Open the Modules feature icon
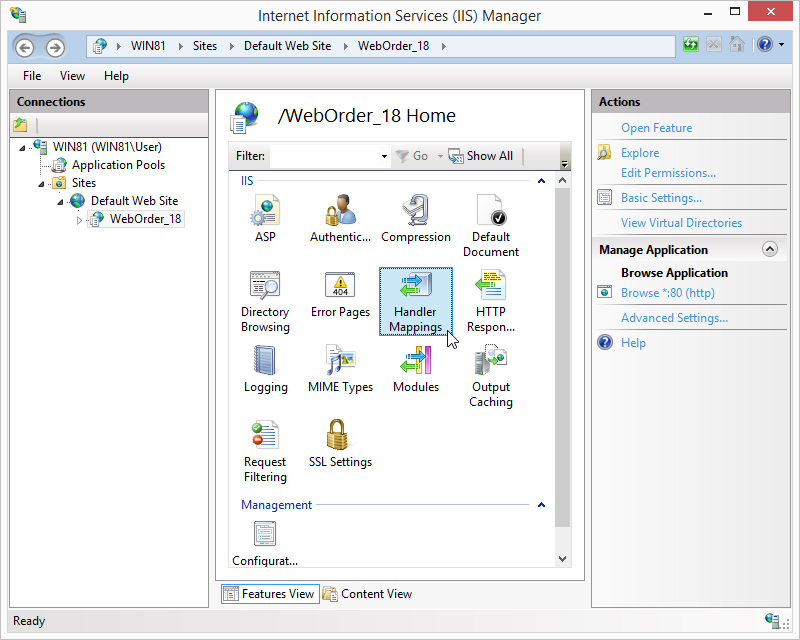 coord(416,360)
